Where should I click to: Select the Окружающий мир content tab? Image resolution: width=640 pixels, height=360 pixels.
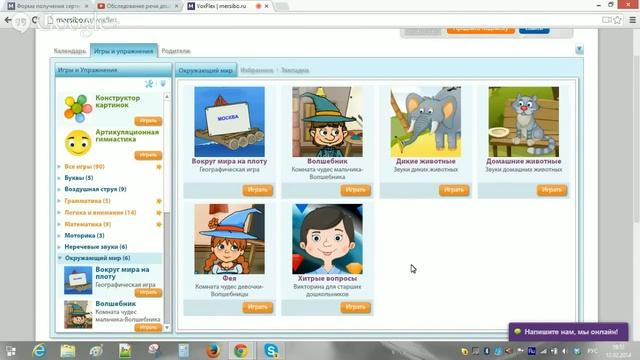(206, 70)
